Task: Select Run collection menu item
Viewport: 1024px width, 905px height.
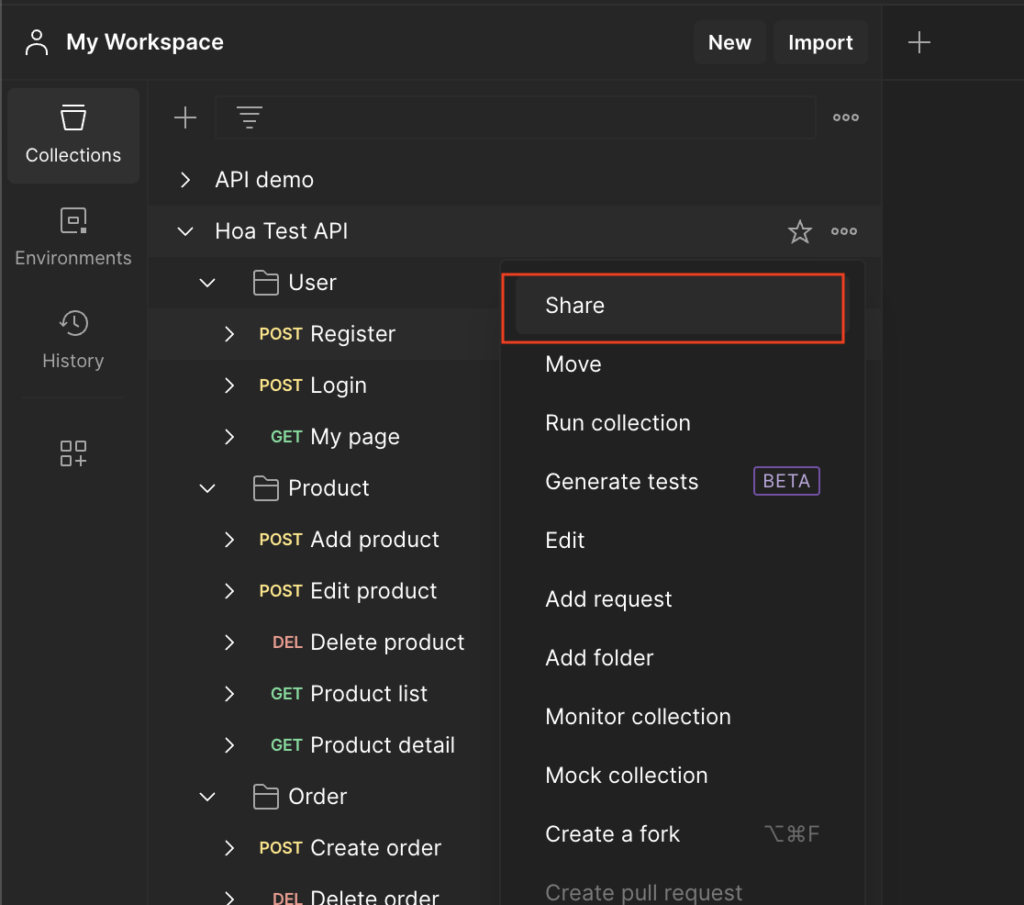Action: point(682,423)
